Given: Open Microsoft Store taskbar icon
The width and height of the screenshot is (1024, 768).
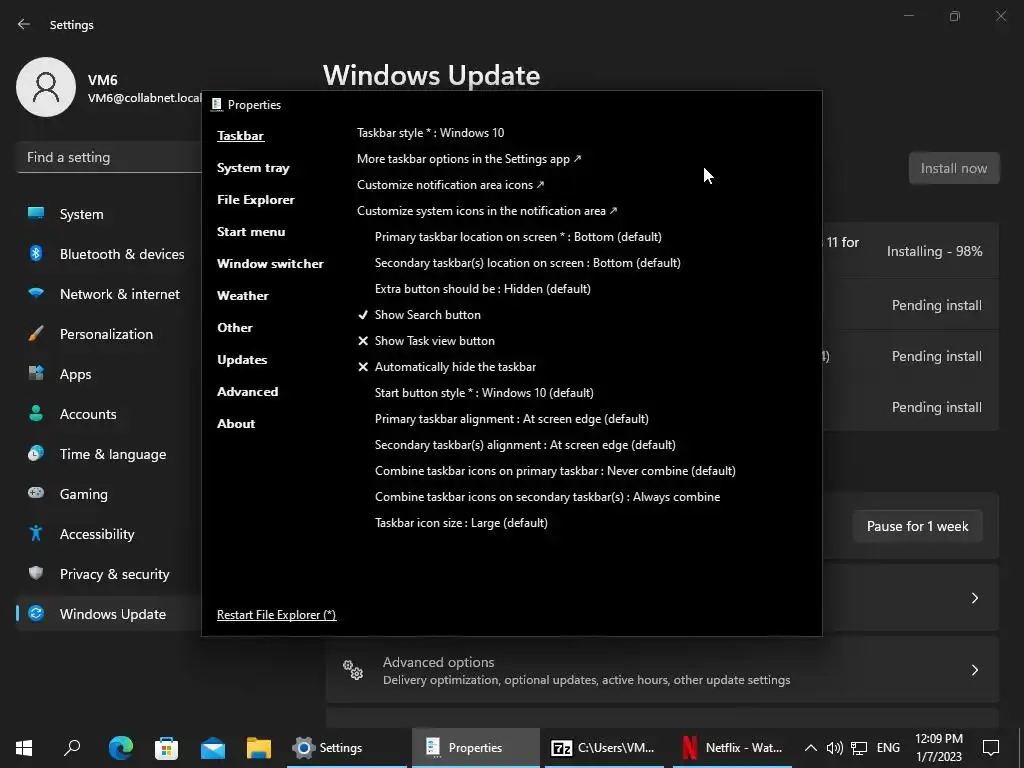Looking at the screenshot, I should pyautogui.click(x=167, y=748).
